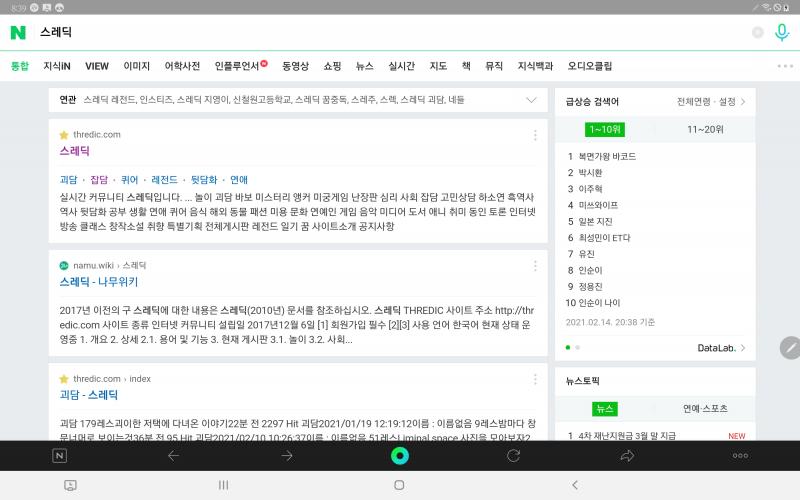Tap Android recent apps button
800x500 pixels.
click(x=223, y=485)
